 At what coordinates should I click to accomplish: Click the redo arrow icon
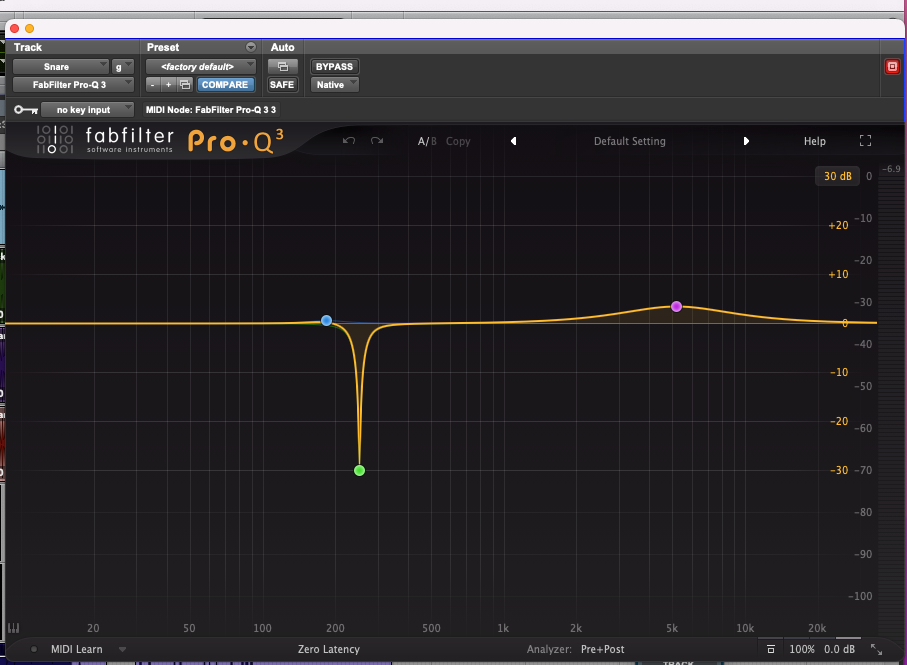coord(377,141)
